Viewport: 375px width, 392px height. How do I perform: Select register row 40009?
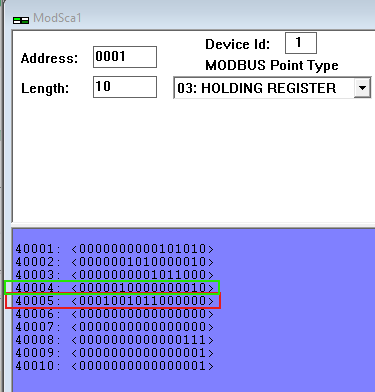click(x=114, y=353)
